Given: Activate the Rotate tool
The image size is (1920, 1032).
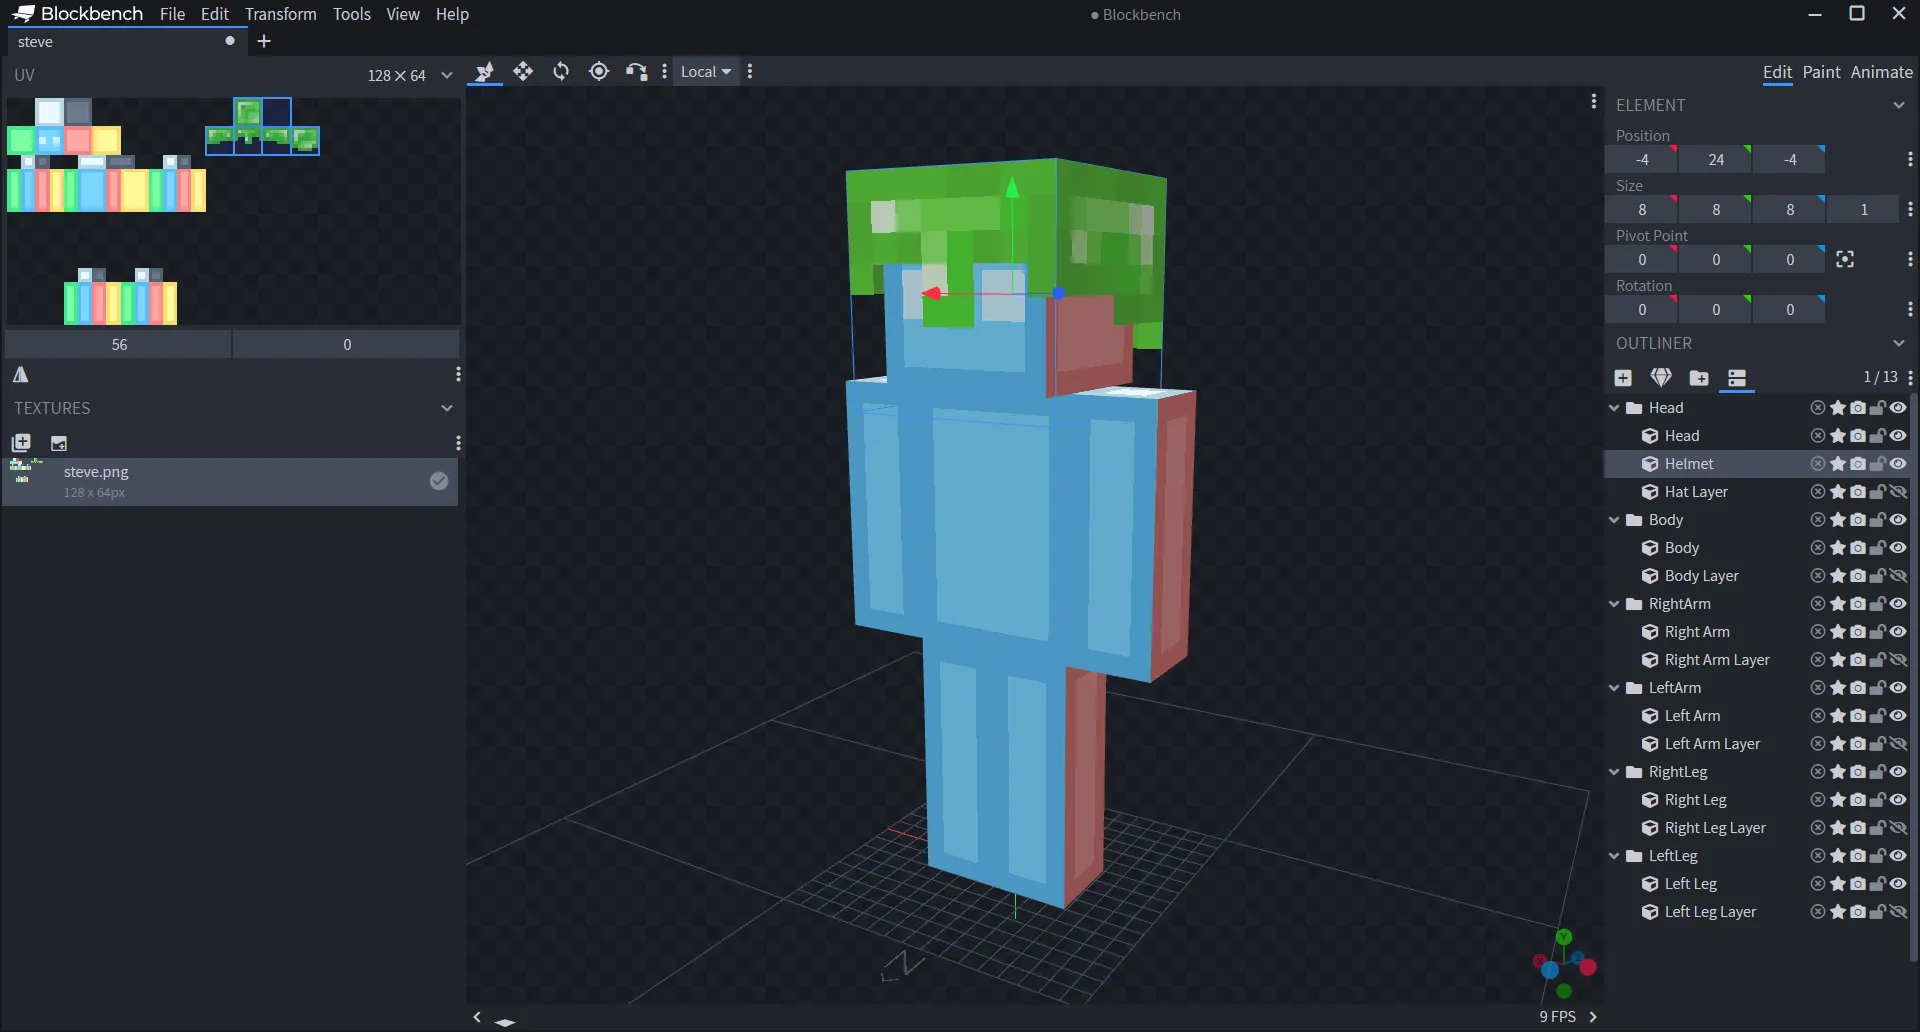Looking at the screenshot, I should coord(561,71).
